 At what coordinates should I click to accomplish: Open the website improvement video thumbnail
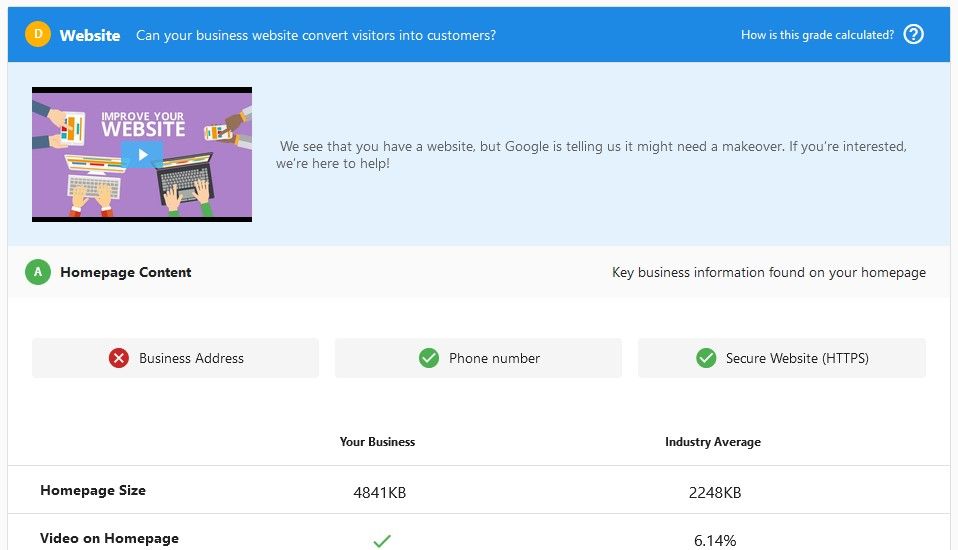point(142,155)
